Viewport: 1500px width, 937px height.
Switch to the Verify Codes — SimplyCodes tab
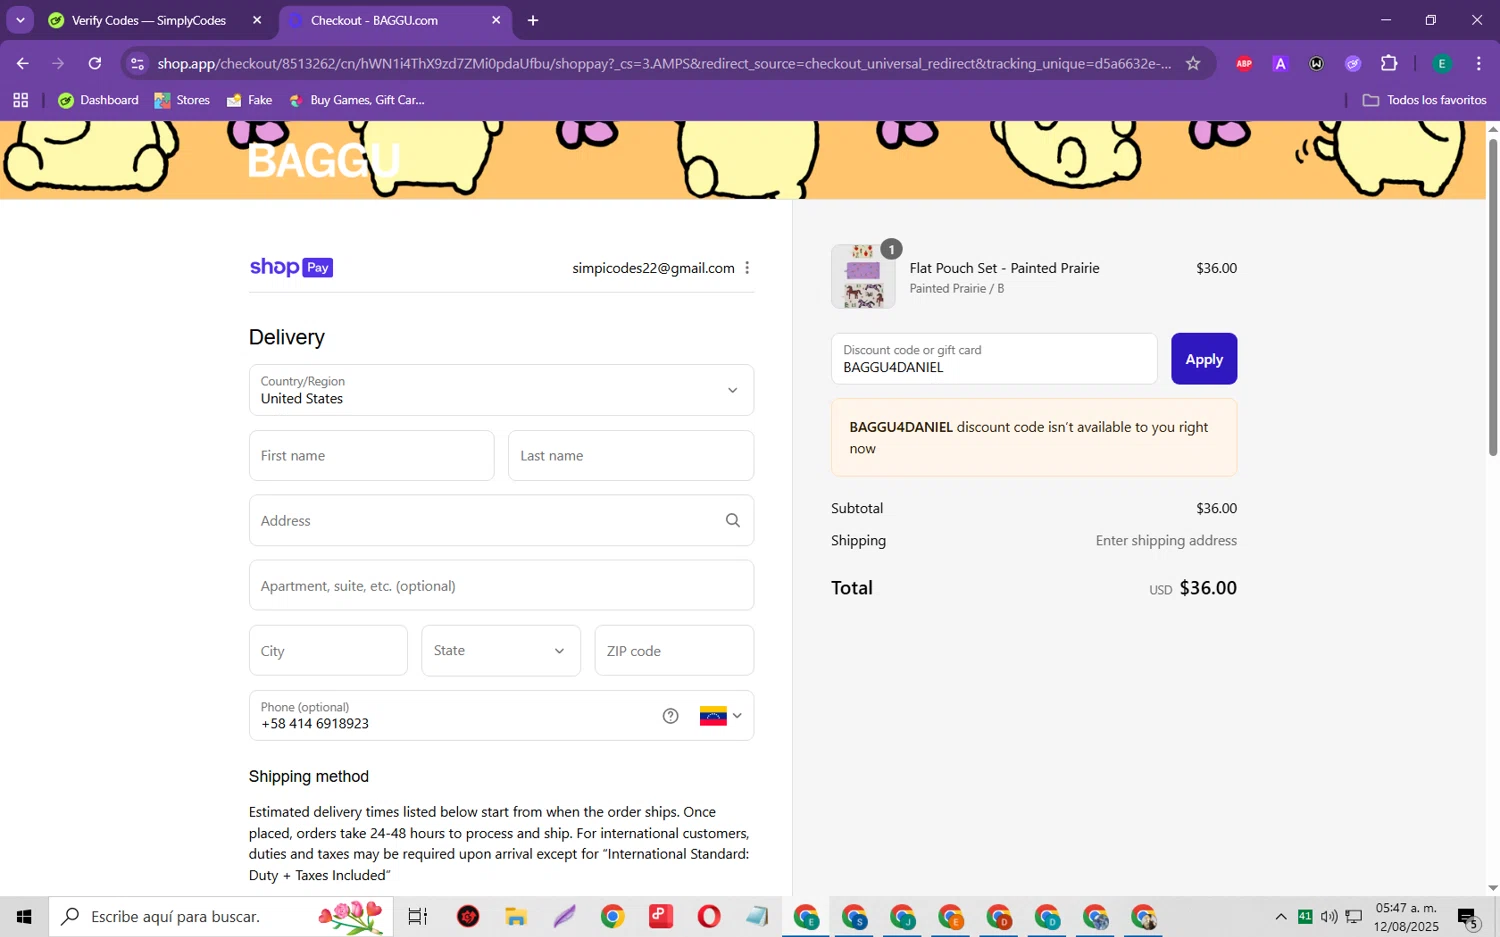pyautogui.click(x=150, y=20)
